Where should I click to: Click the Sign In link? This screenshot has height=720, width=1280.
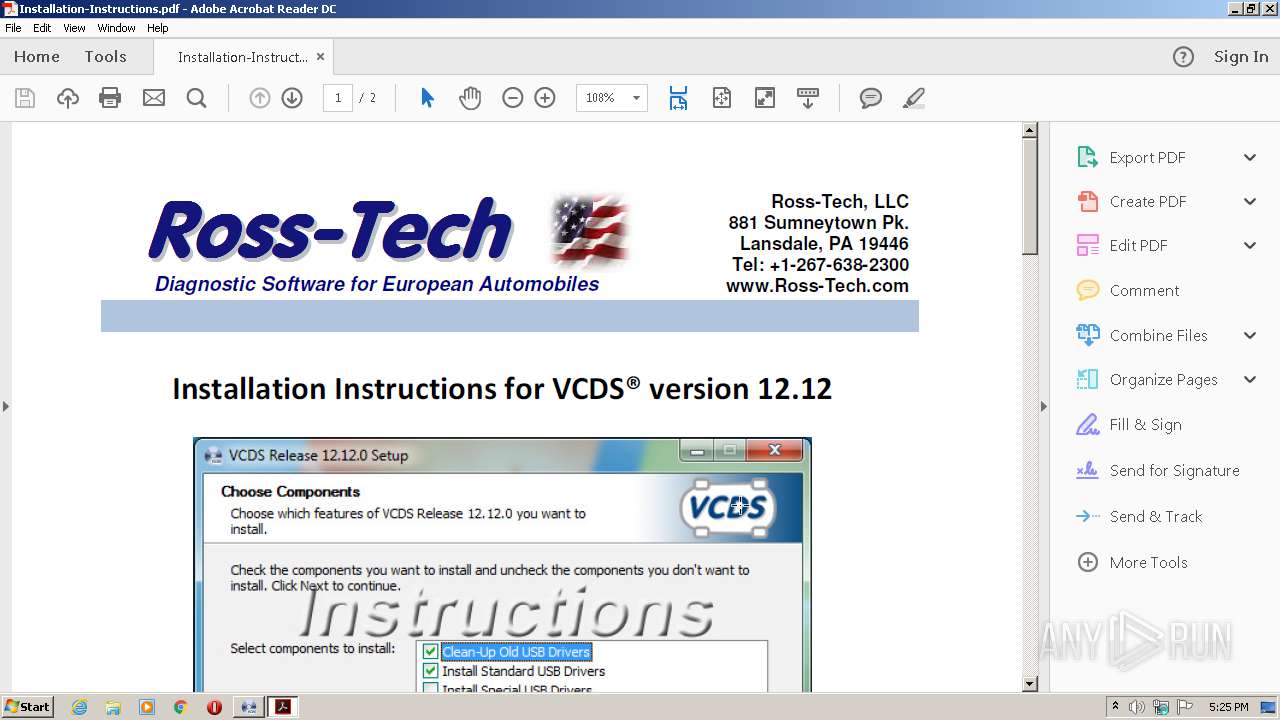click(x=1241, y=57)
